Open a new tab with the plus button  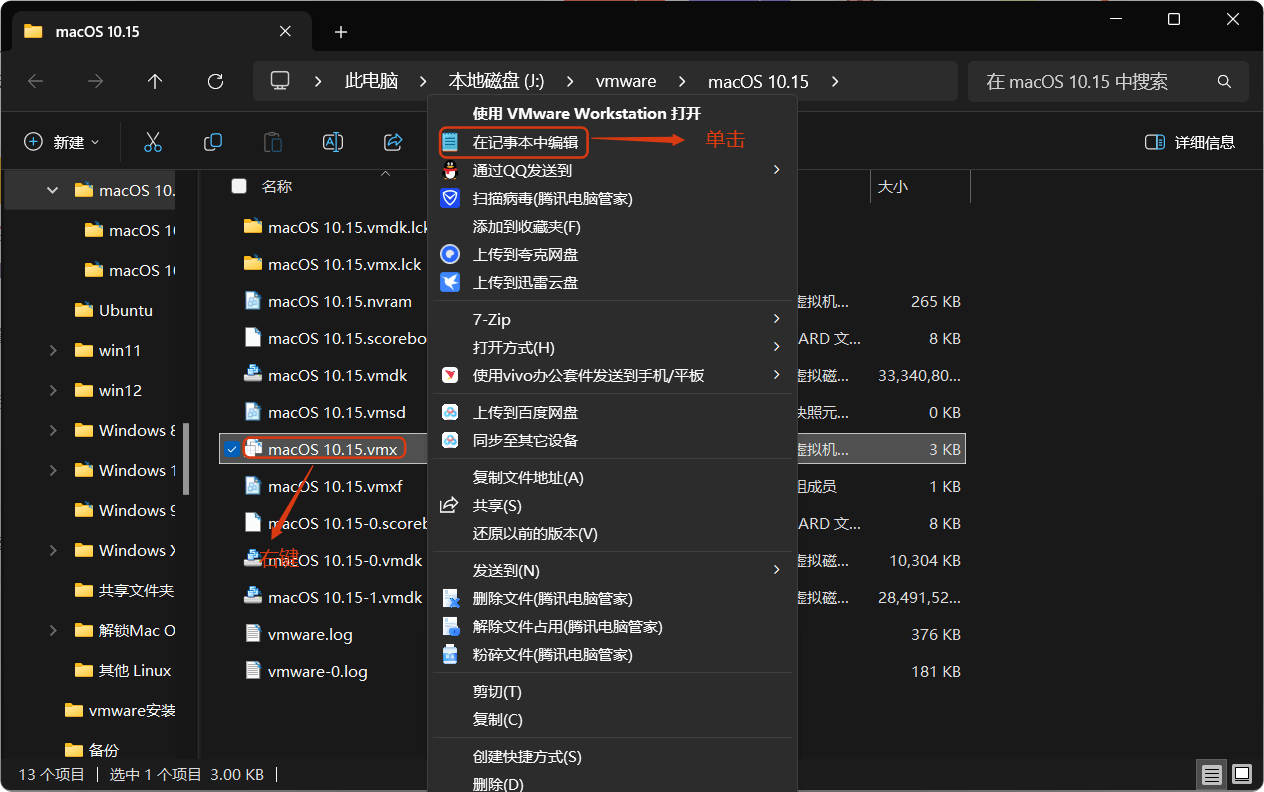[340, 32]
